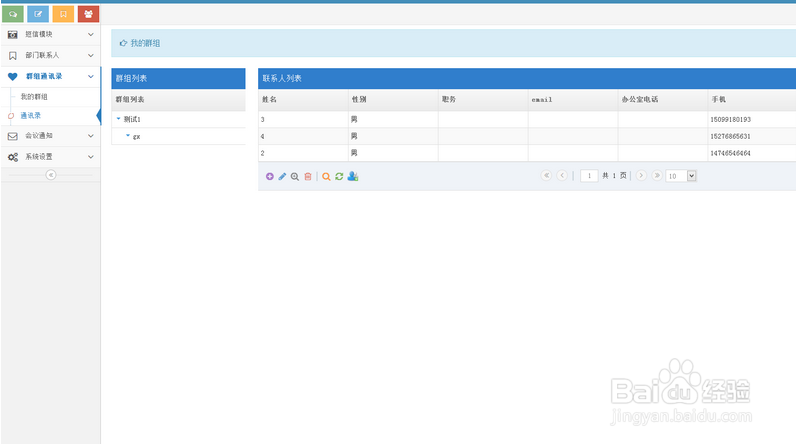796x444 pixels.
Task: Collapse the gx group tree node
Action: (x=127, y=135)
